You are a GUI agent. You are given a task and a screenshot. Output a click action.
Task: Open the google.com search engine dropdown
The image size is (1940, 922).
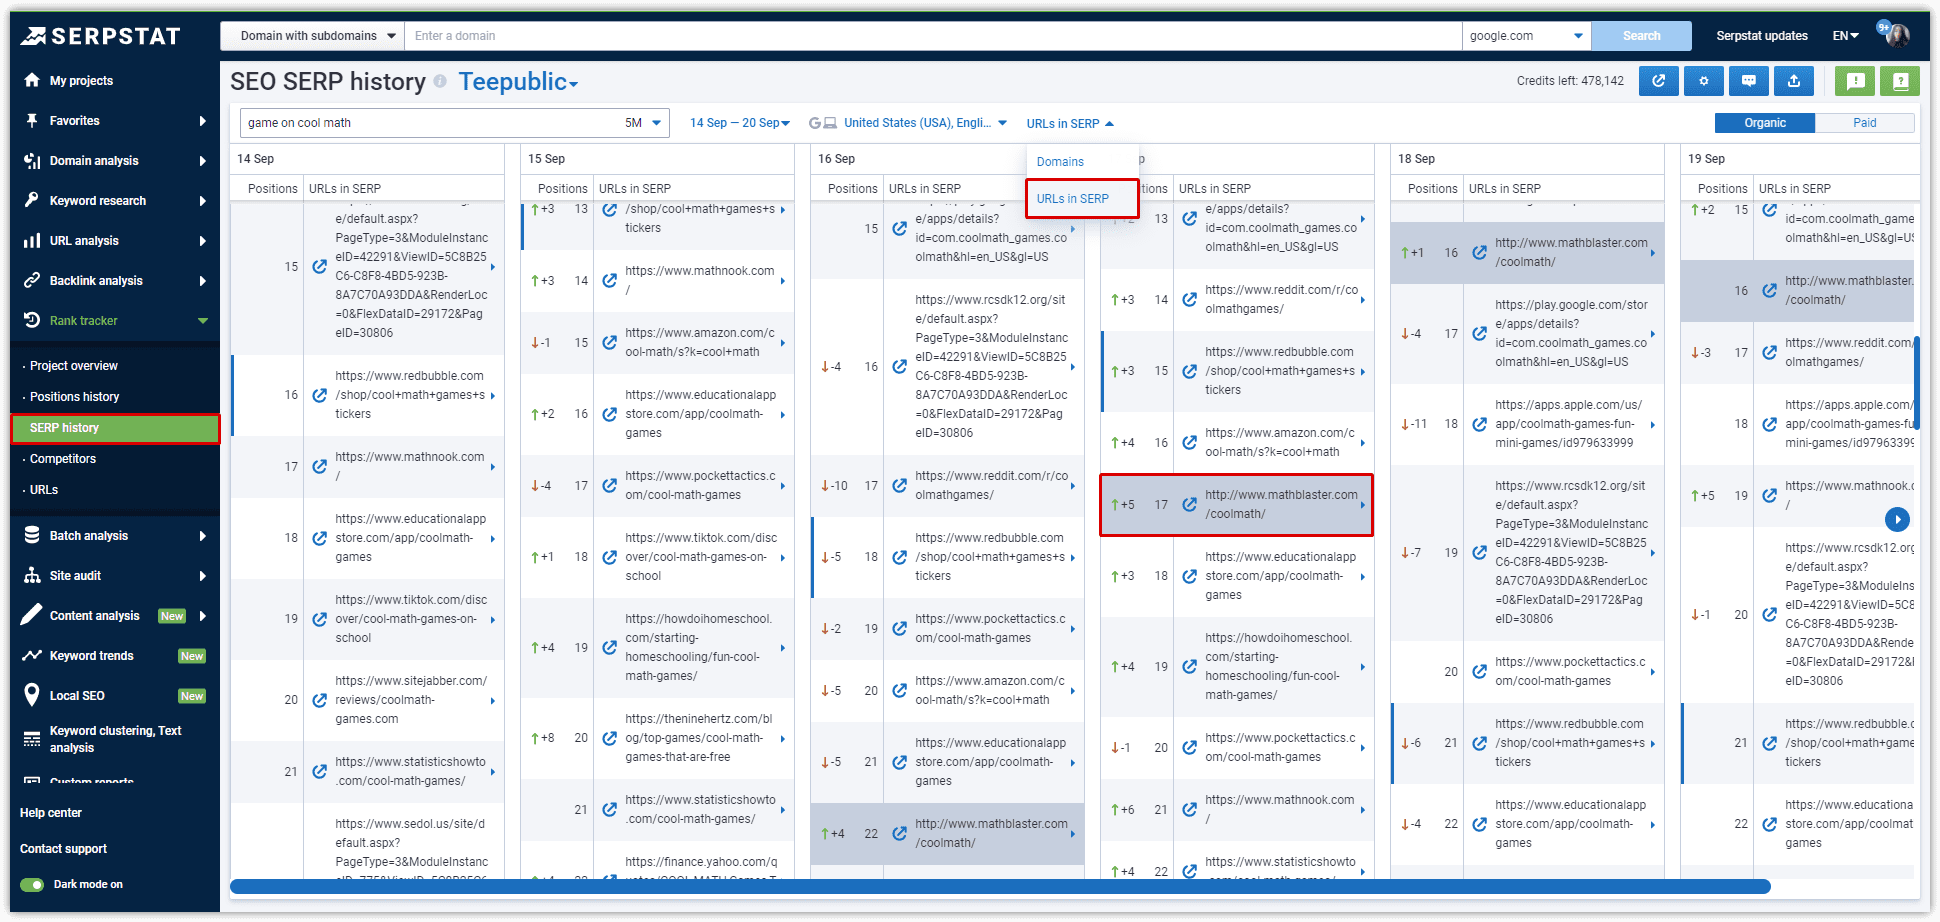[1526, 36]
